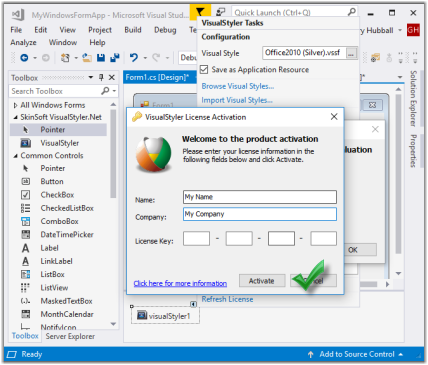Viewport: 428px width, 365px height.
Task: Open the notifications filter flag icon
Action: pyautogui.click(x=200, y=12)
